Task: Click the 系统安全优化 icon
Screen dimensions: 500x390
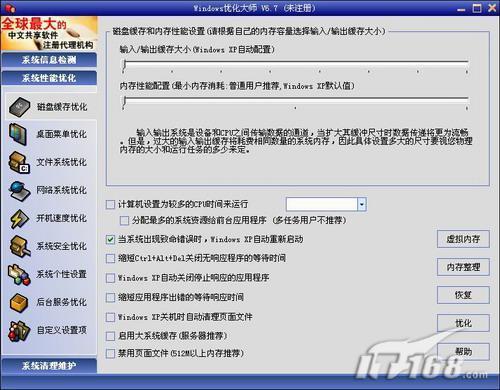Action: point(20,246)
